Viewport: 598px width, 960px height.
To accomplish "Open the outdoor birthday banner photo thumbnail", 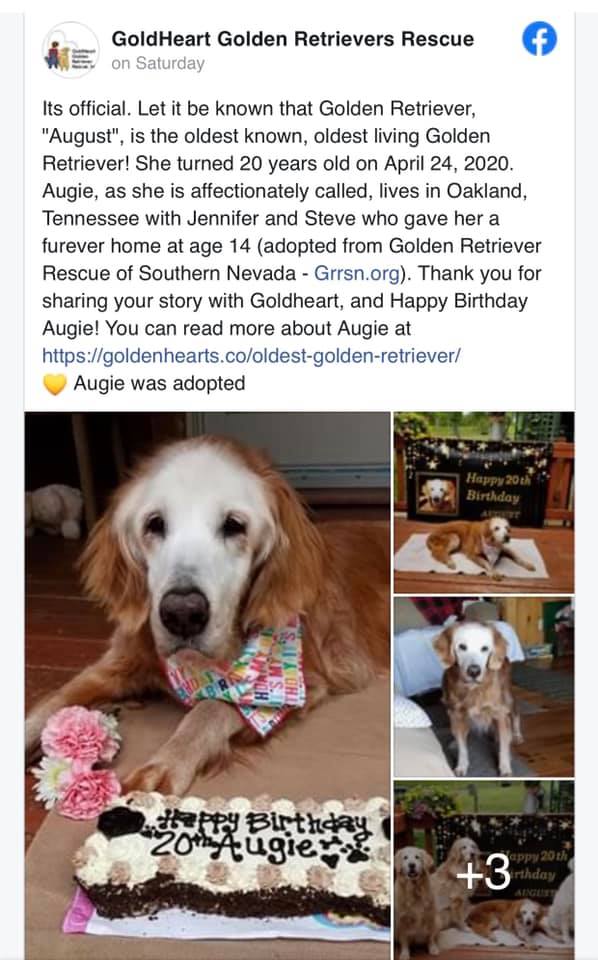I will coord(484,503).
